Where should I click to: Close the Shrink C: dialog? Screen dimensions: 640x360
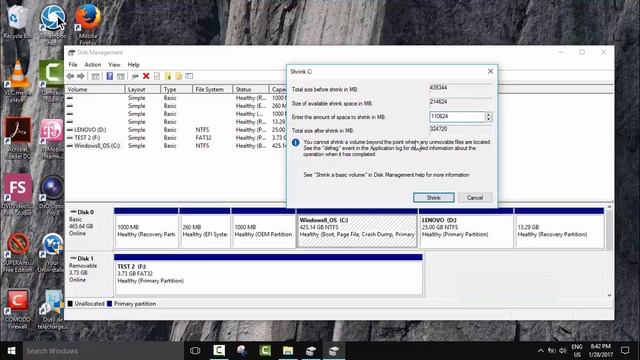pyautogui.click(x=490, y=71)
